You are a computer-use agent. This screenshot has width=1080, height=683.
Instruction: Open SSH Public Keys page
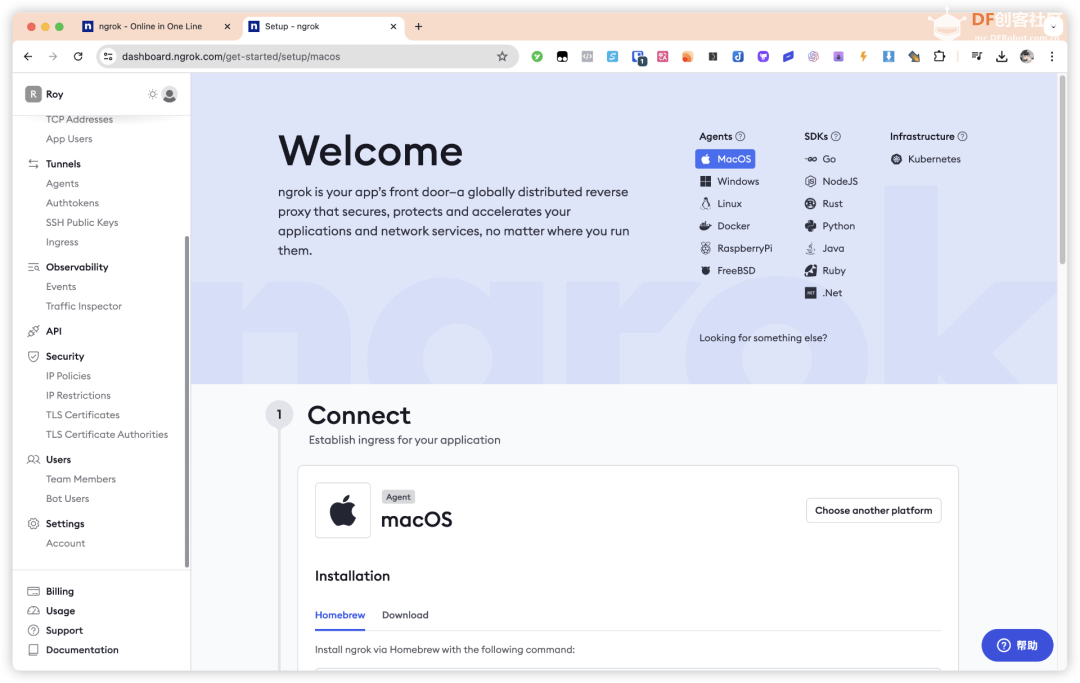(82, 222)
